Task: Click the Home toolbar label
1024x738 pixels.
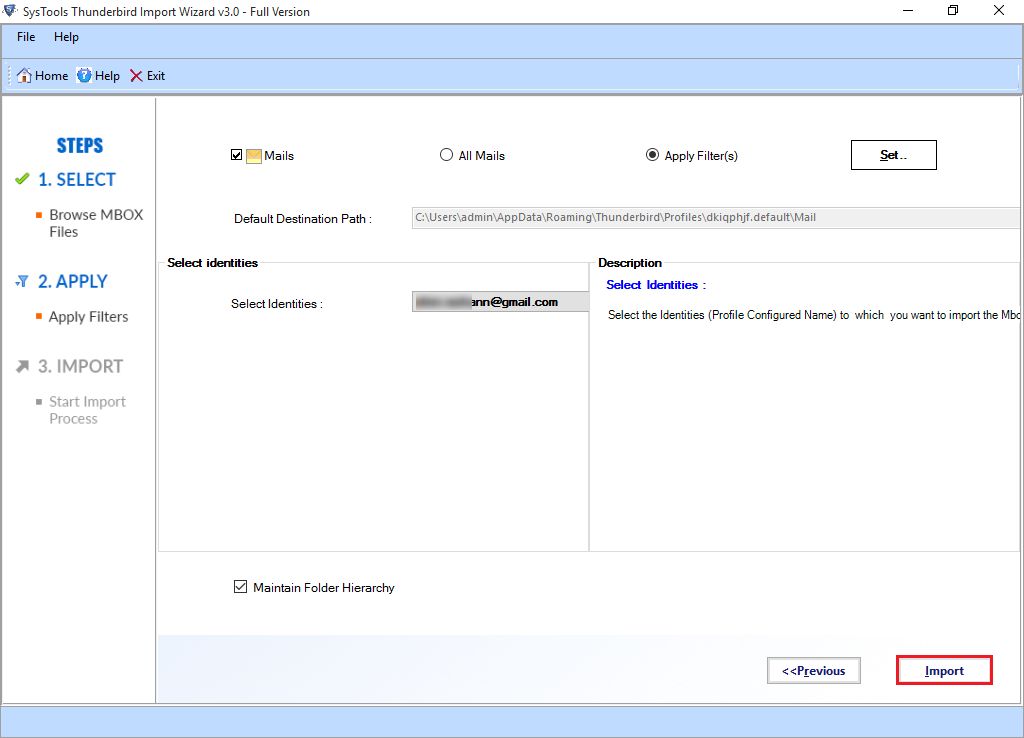Action: coord(52,76)
